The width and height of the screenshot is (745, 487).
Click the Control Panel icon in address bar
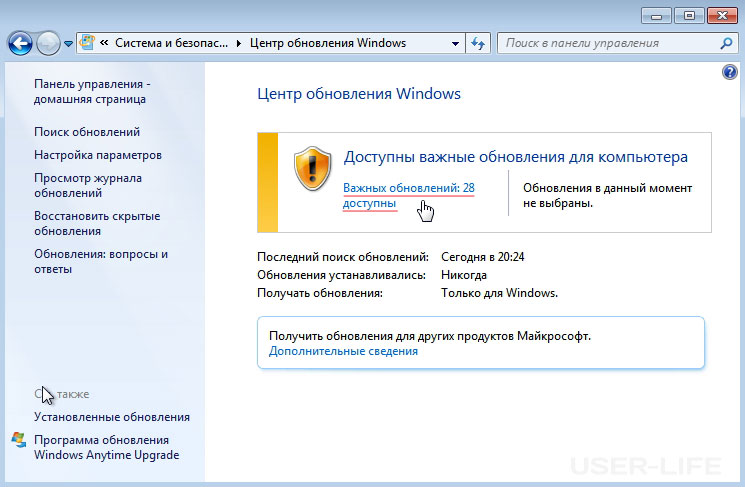click(87, 43)
